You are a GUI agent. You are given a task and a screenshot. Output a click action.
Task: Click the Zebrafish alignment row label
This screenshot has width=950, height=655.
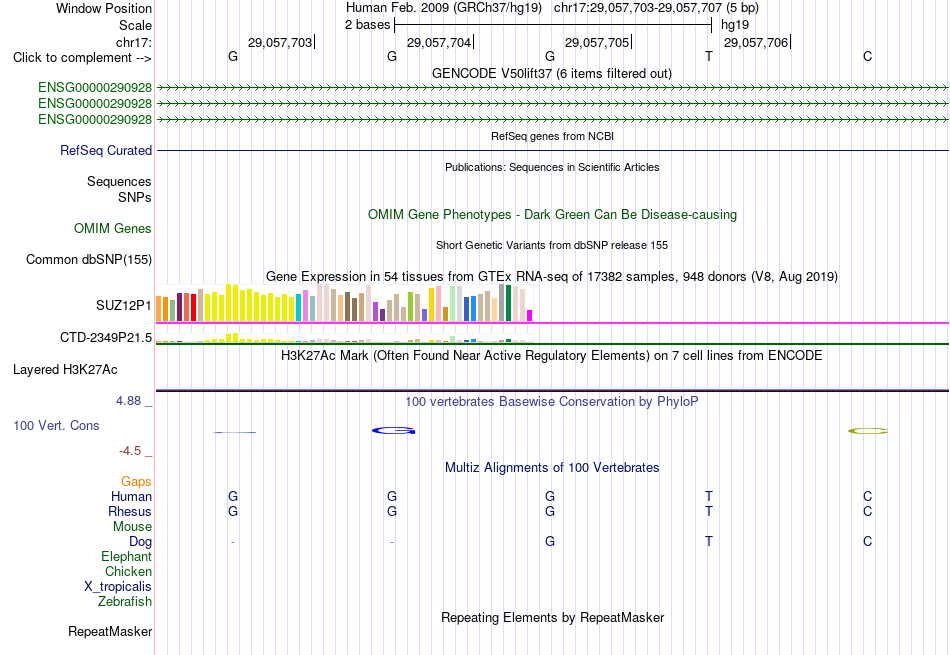click(x=124, y=602)
